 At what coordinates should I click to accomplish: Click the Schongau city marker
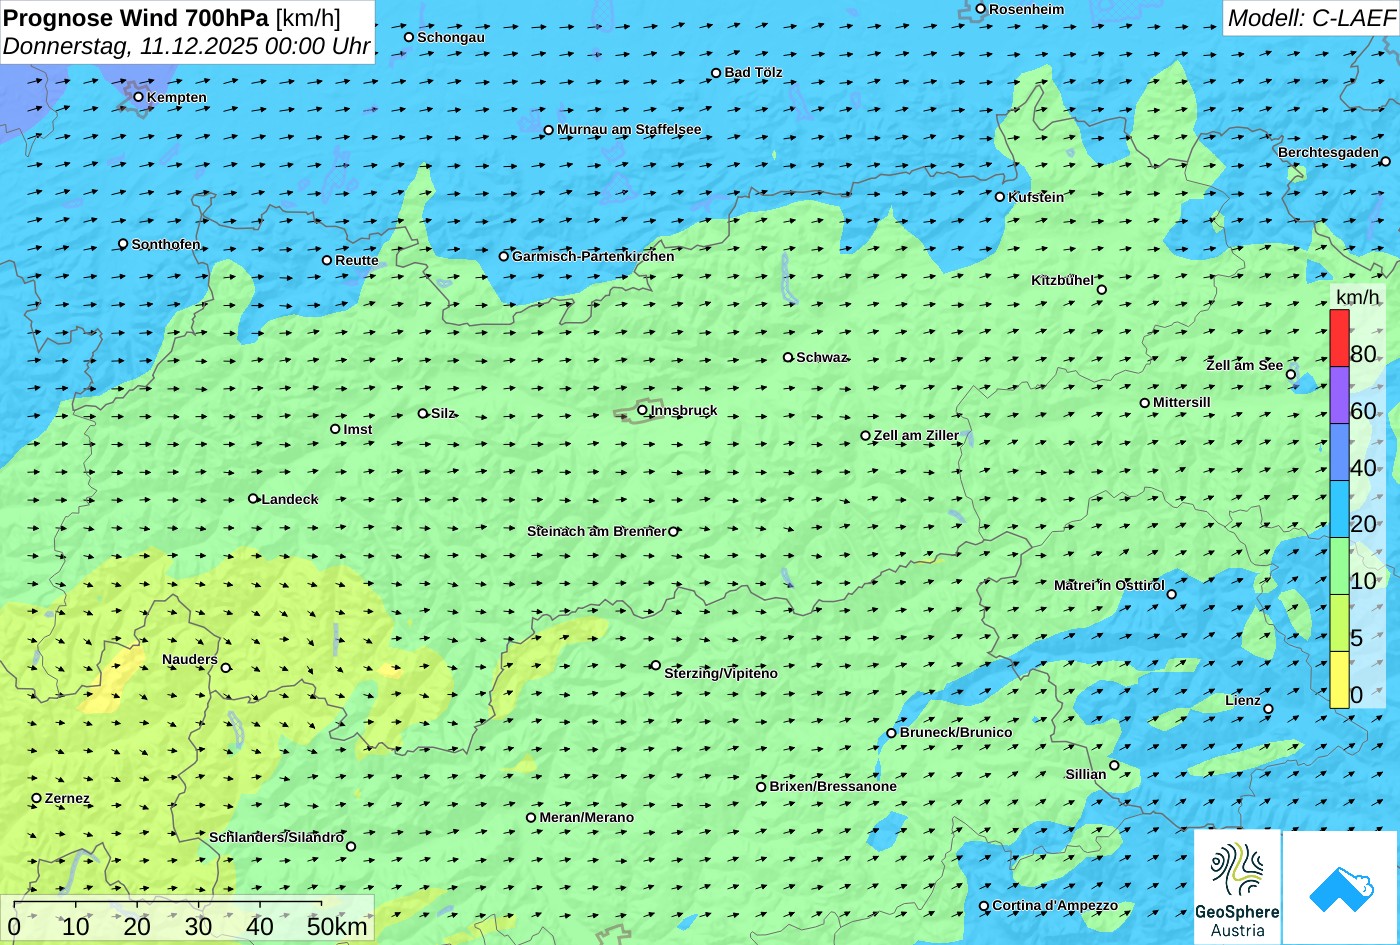tap(409, 37)
